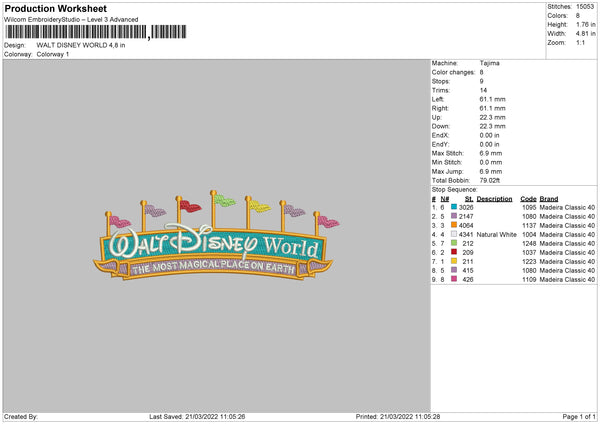Select the Trims value 14
Viewport: 600px width, 424px height.
483,90
